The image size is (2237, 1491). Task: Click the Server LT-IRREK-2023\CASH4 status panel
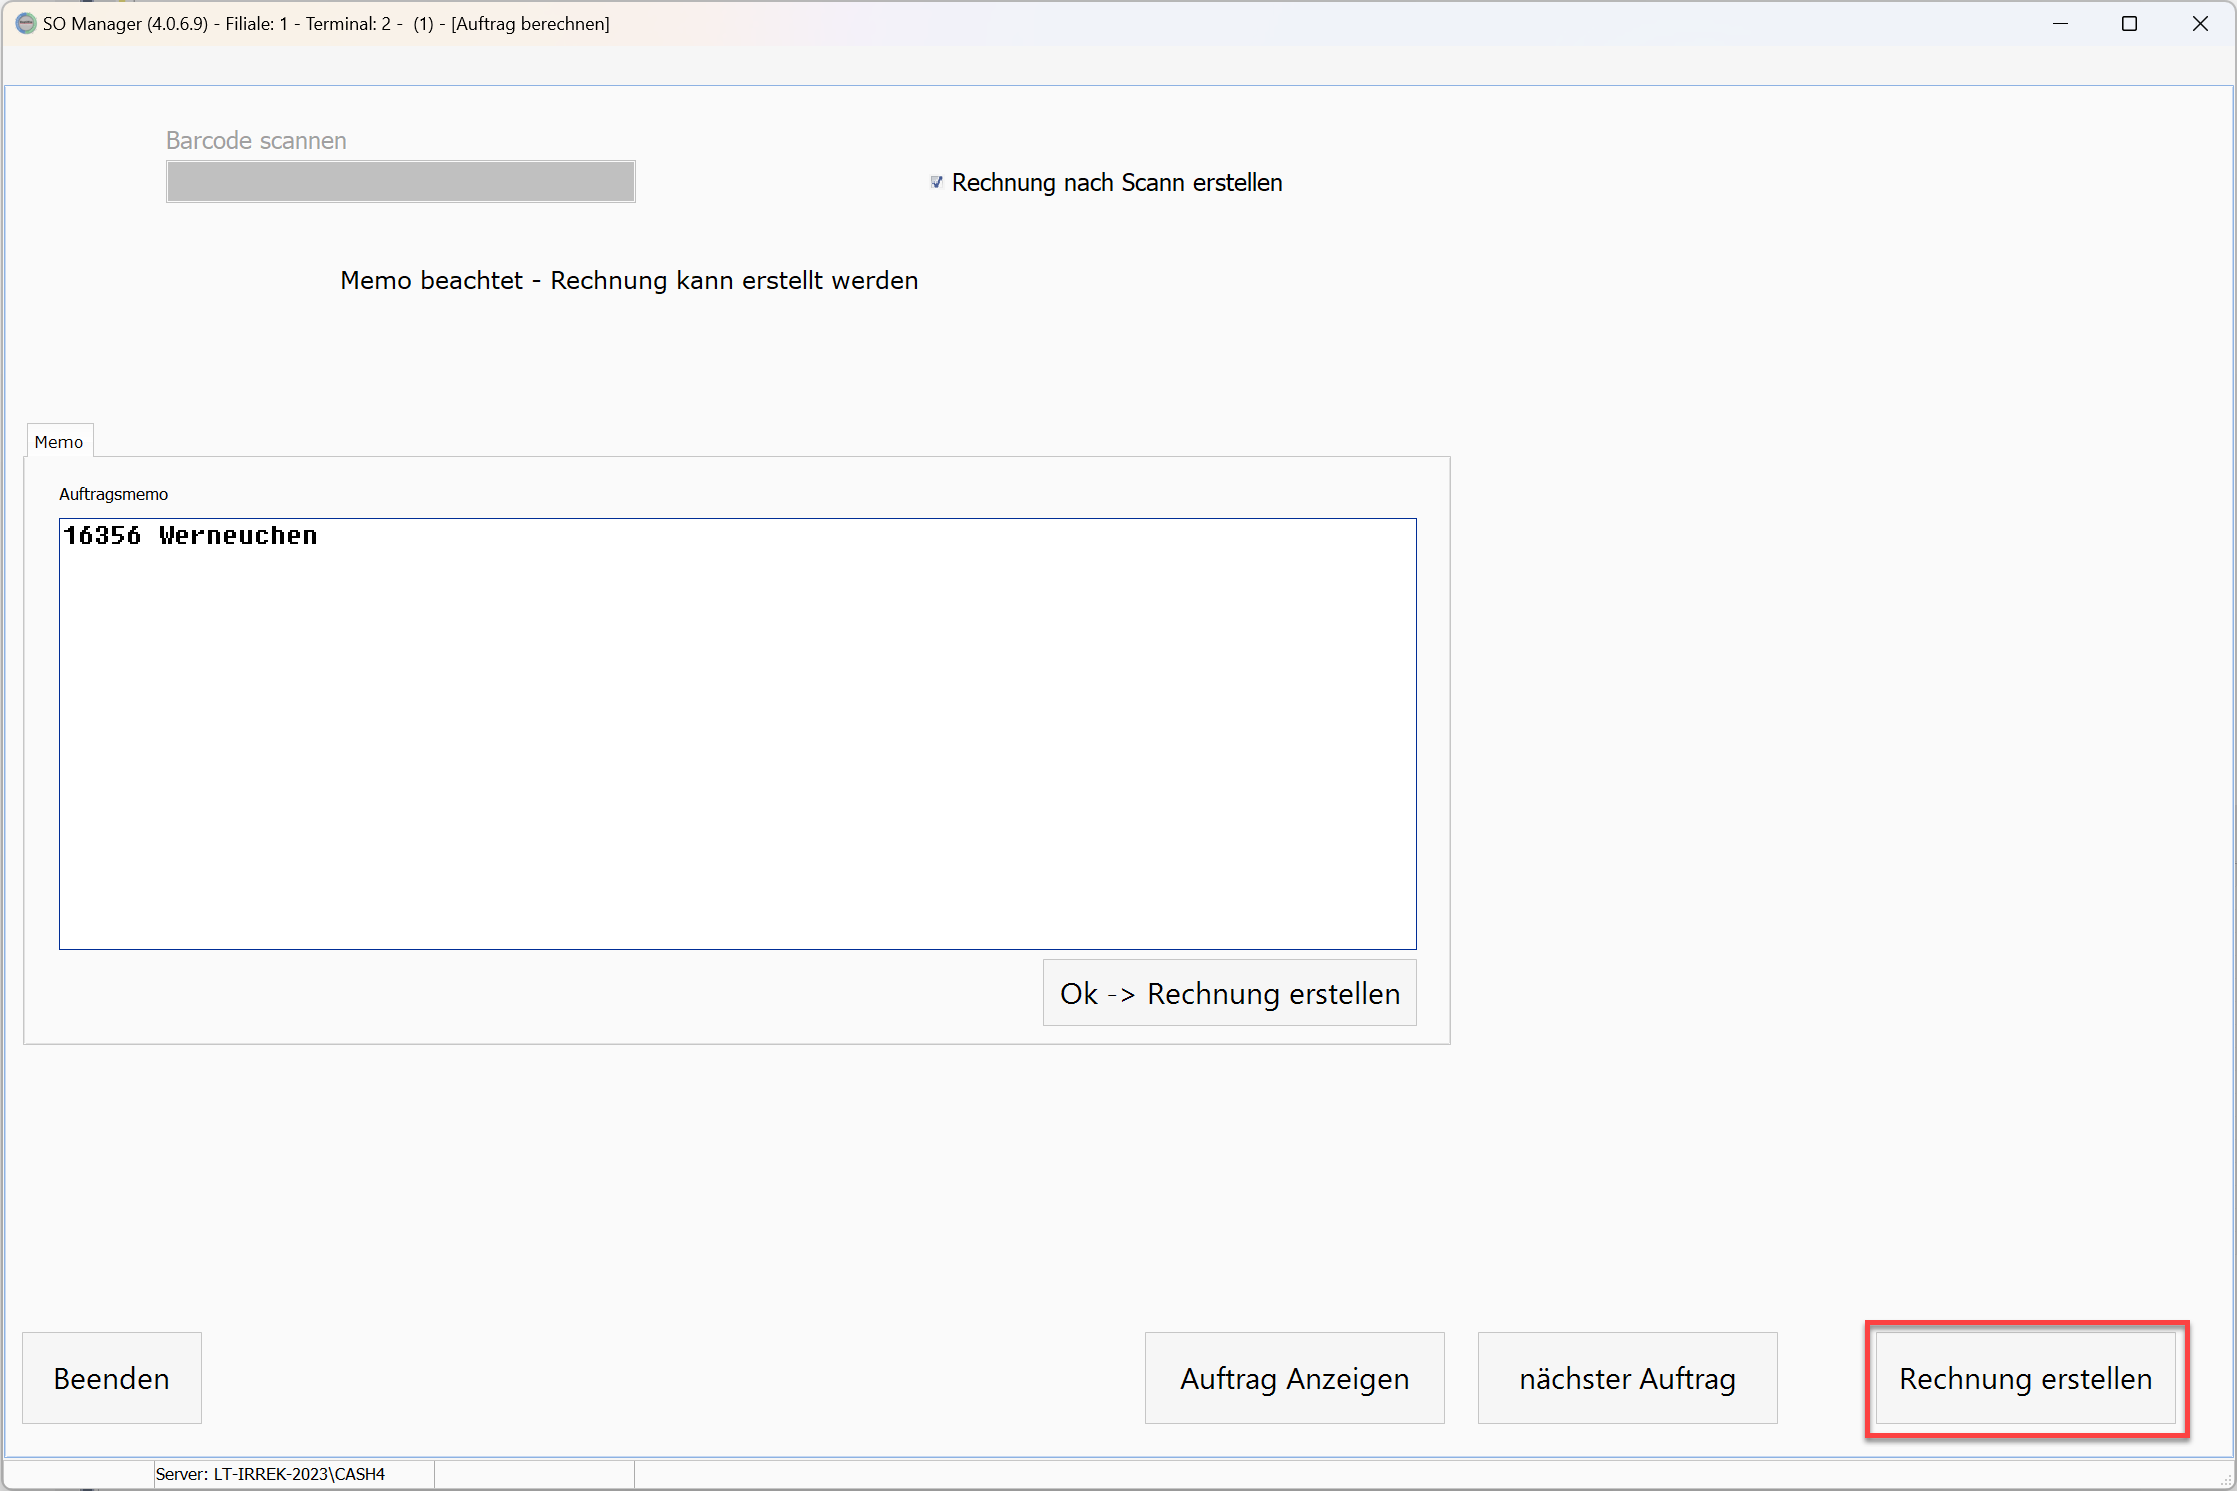pyautogui.click(x=270, y=1474)
